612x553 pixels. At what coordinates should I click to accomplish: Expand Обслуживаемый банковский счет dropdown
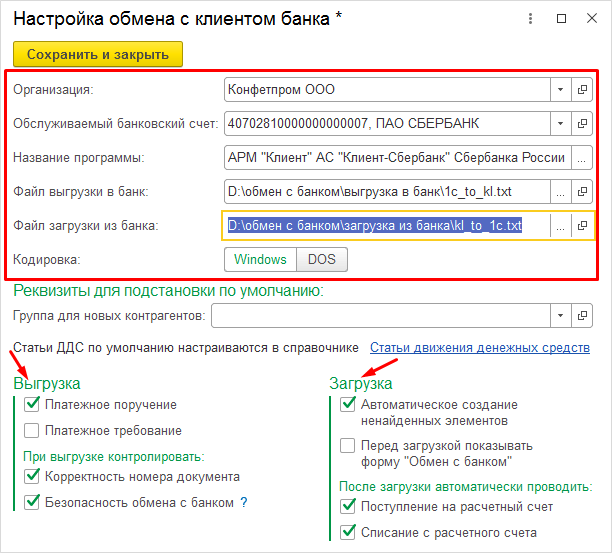[x=560, y=124]
